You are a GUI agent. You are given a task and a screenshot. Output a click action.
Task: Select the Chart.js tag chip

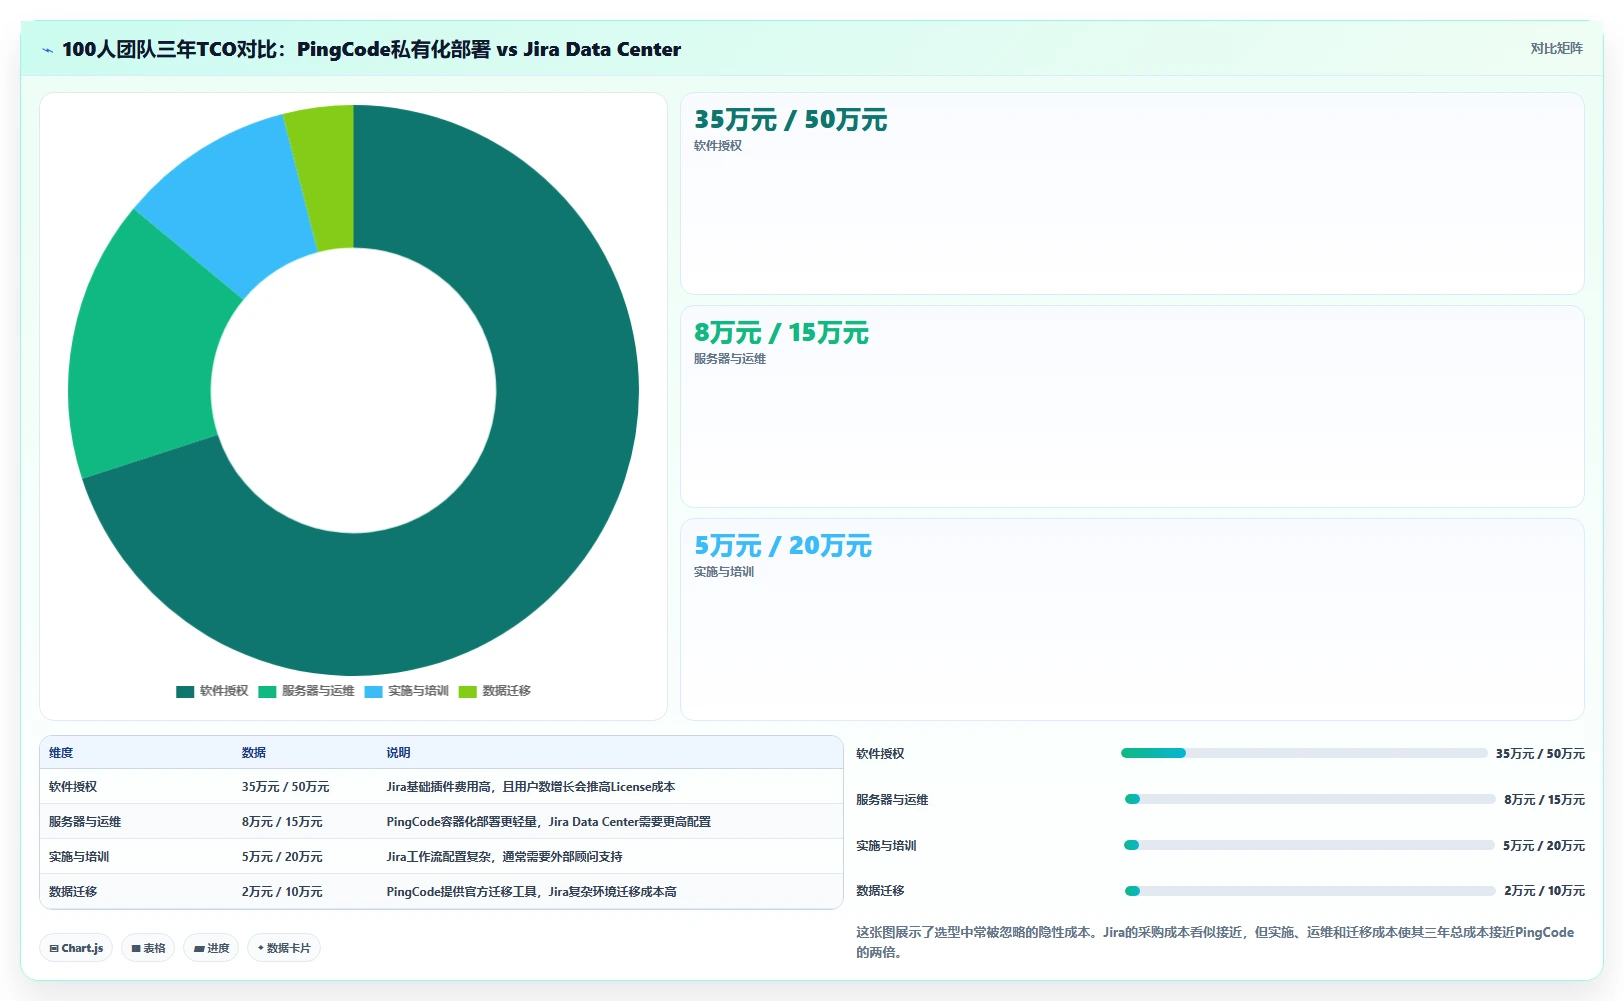(x=76, y=948)
